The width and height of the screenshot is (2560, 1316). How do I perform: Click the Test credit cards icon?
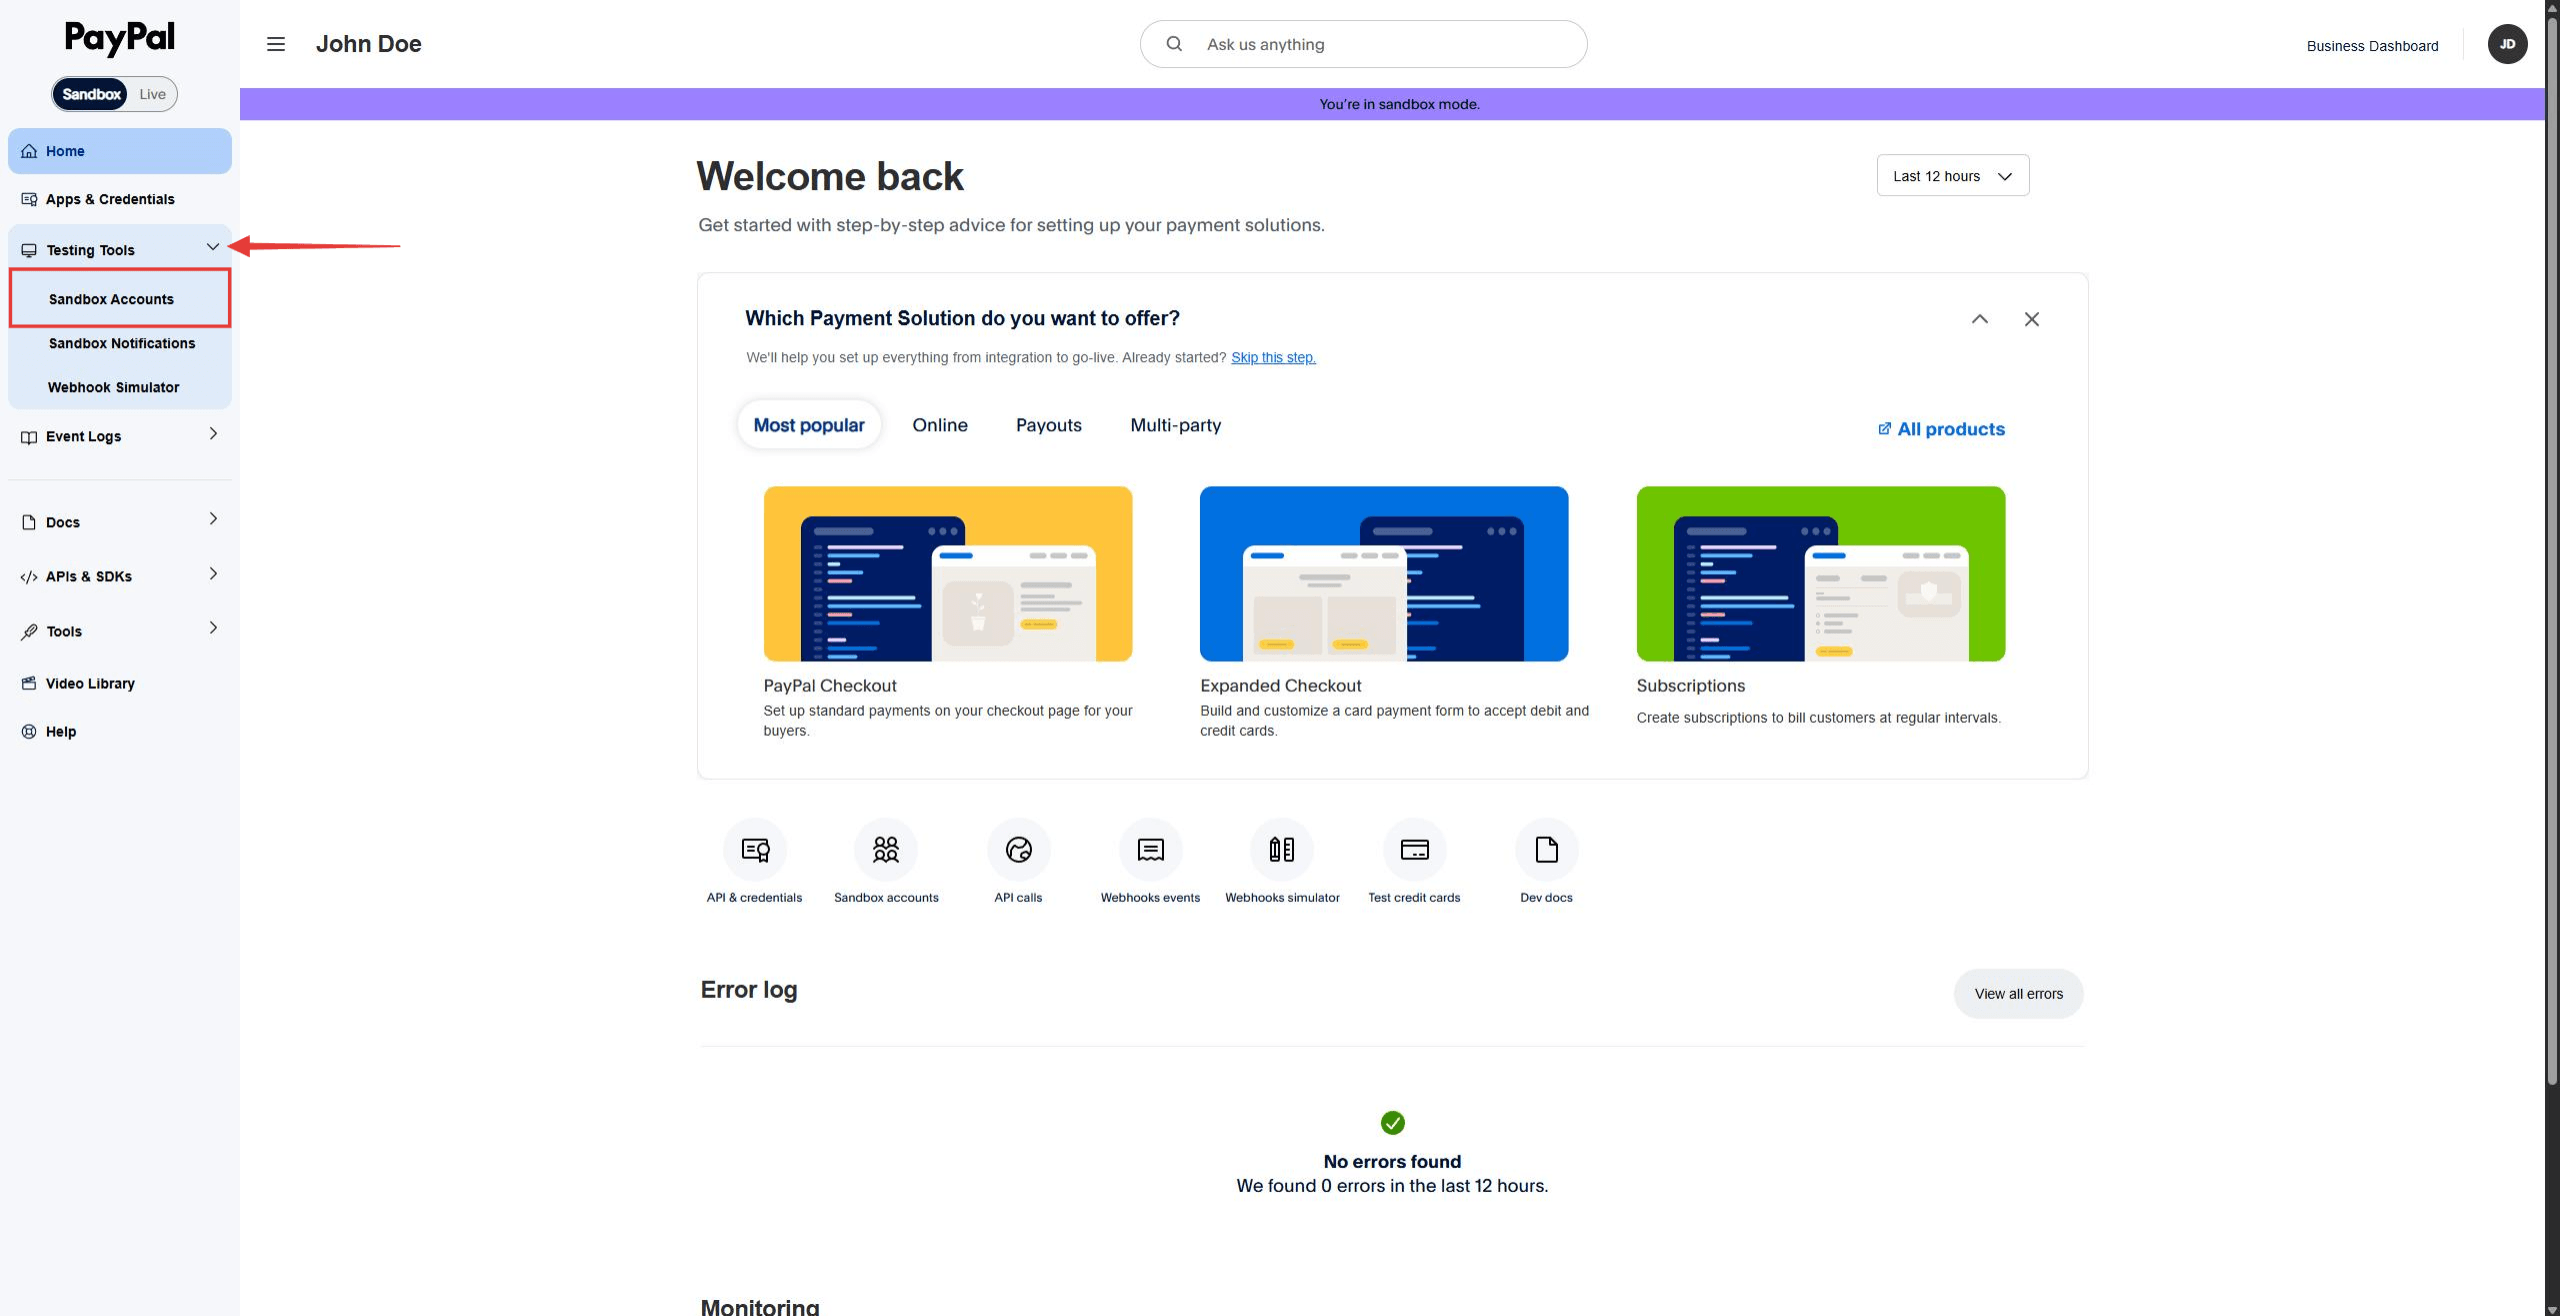point(1414,848)
